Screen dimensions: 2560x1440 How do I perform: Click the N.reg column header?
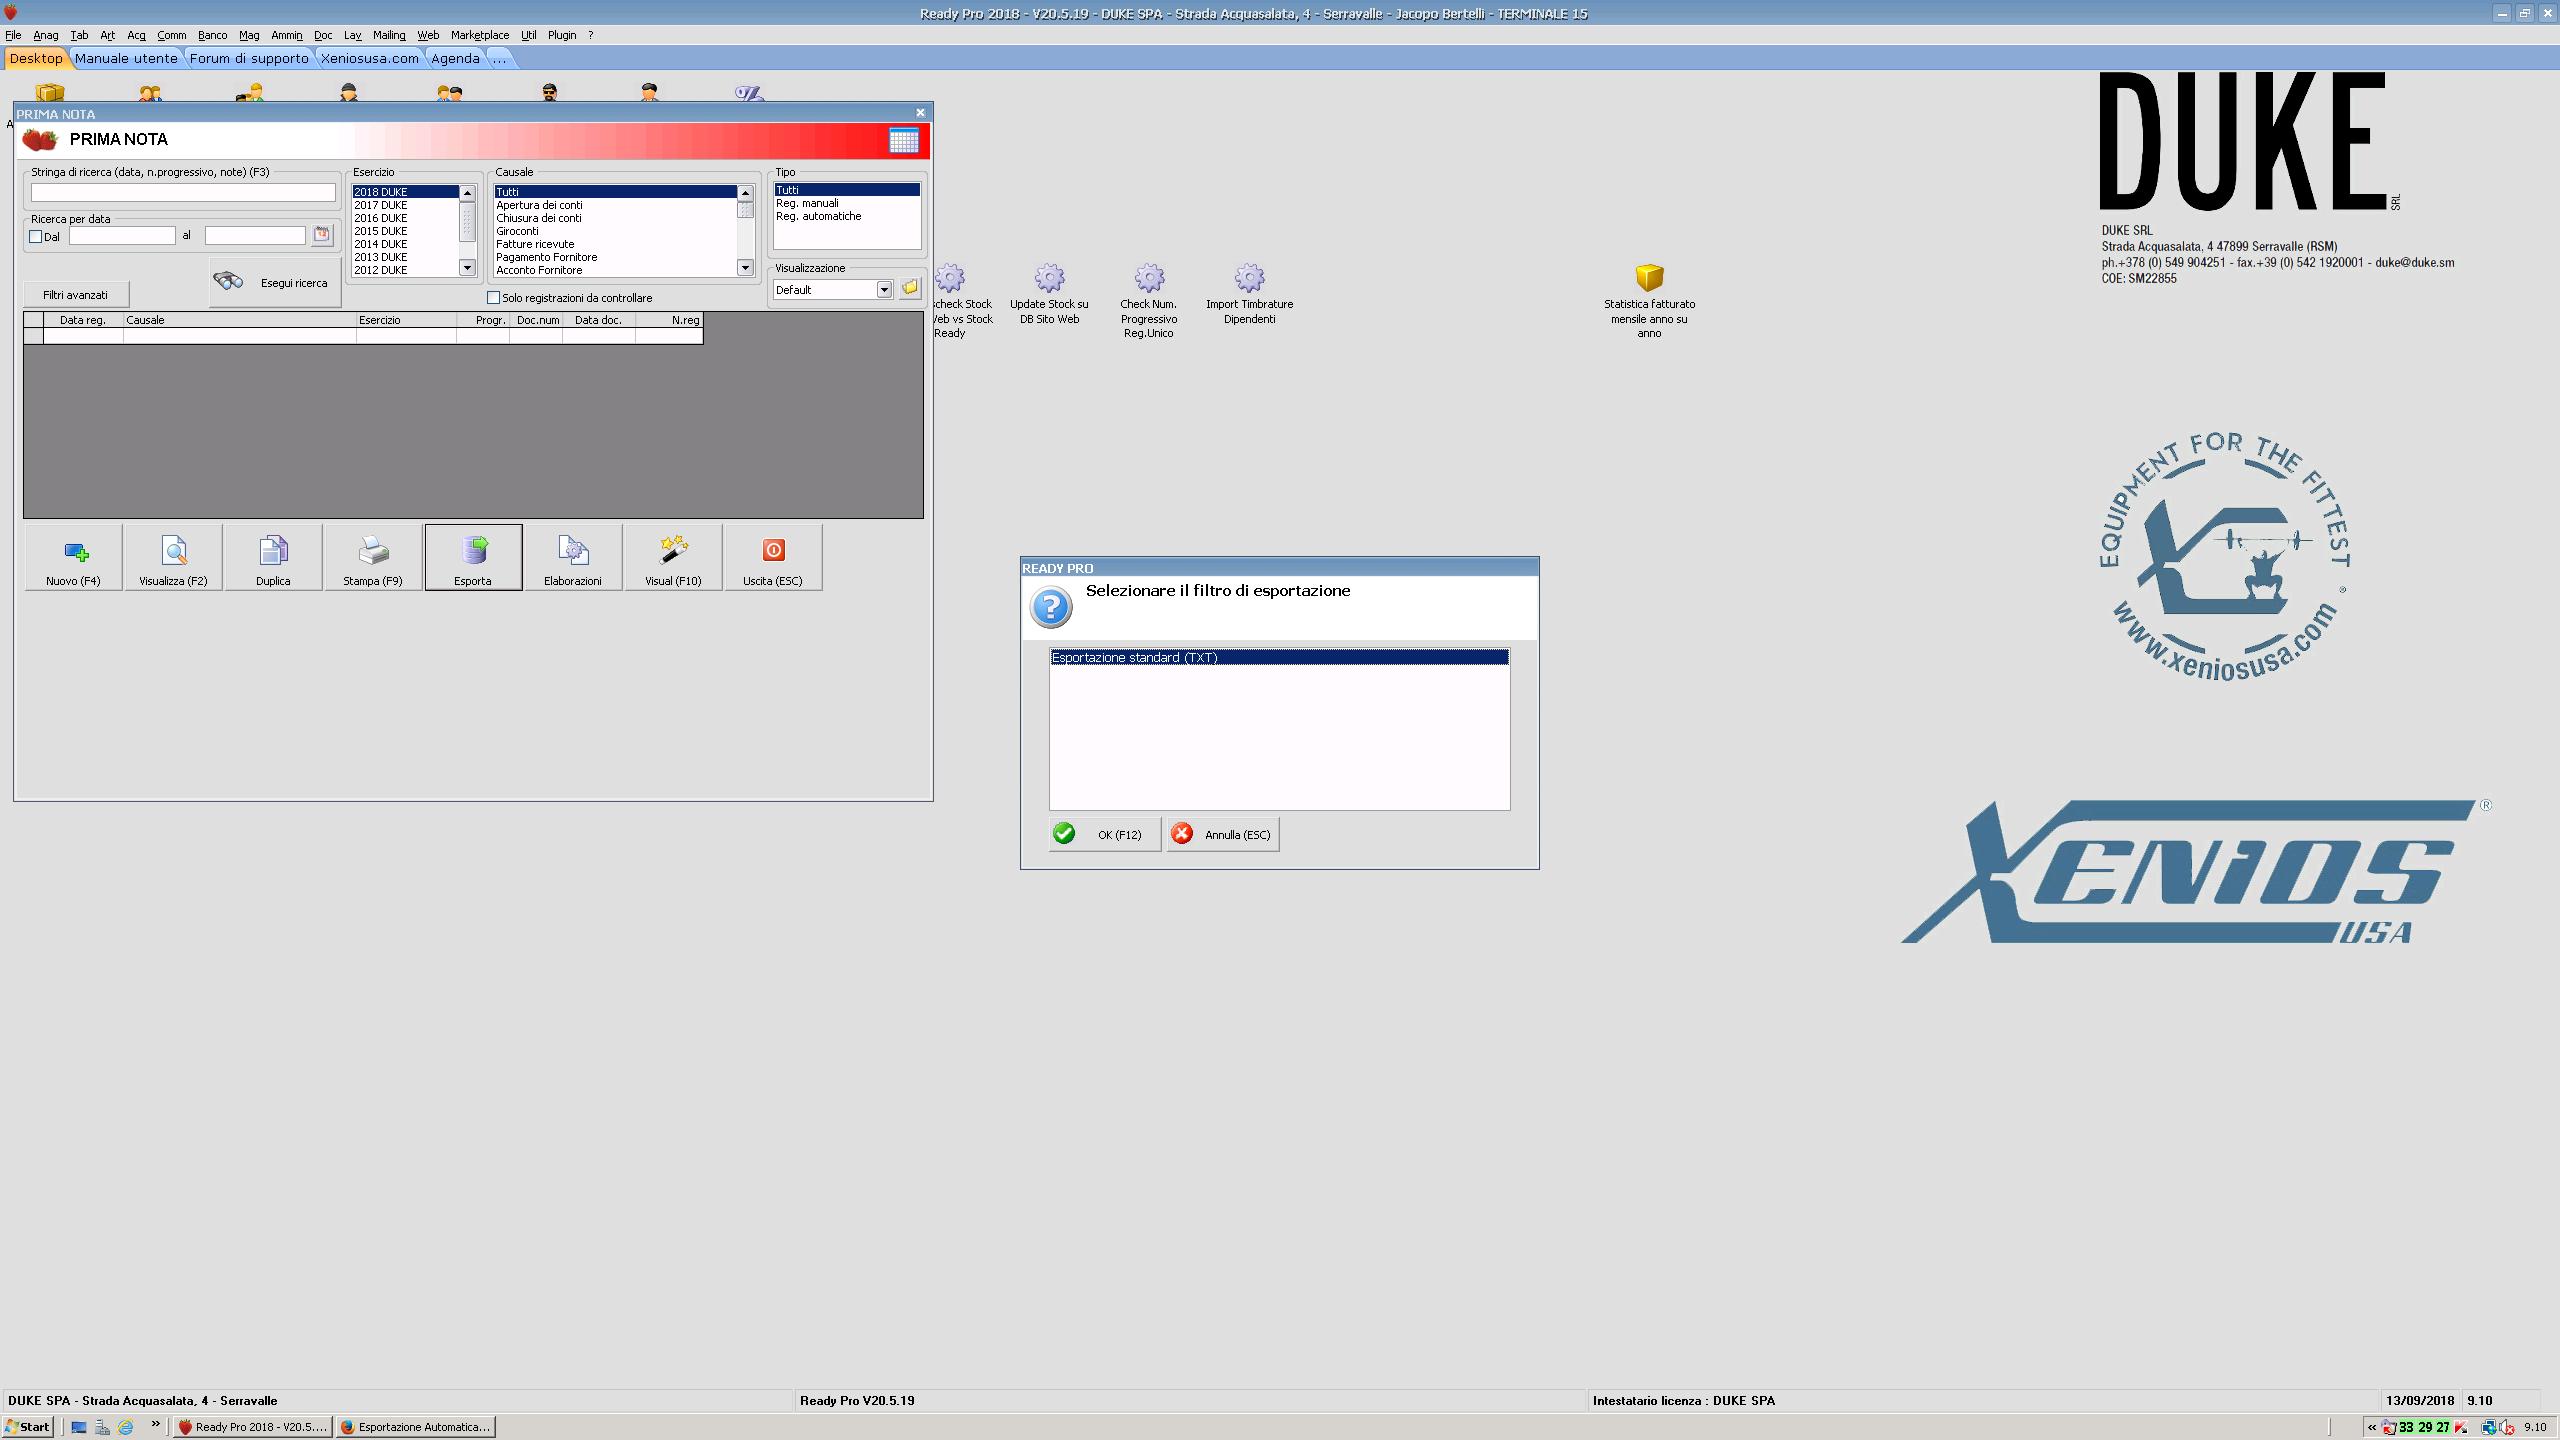(x=669, y=320)
